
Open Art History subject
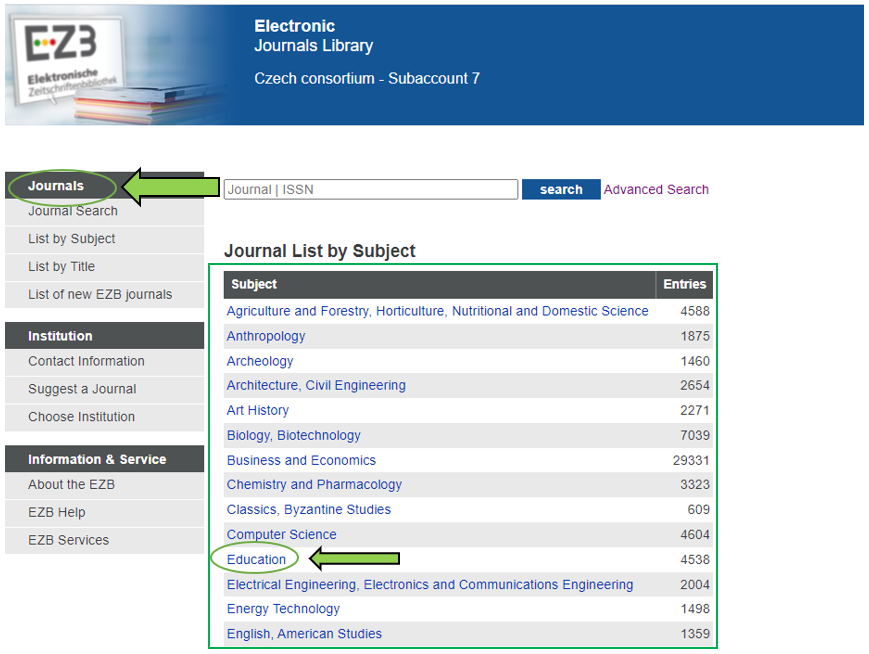(258, 410)
